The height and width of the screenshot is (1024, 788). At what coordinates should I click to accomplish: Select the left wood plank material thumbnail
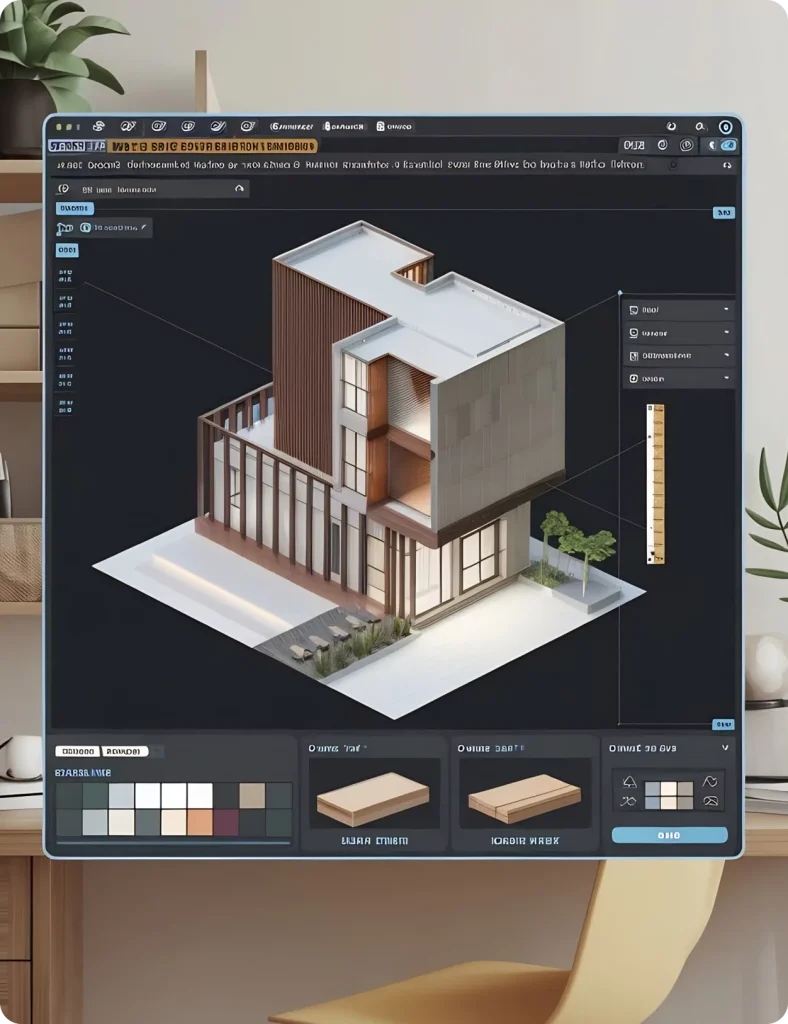pyautogui.click(x=372, y=799)
